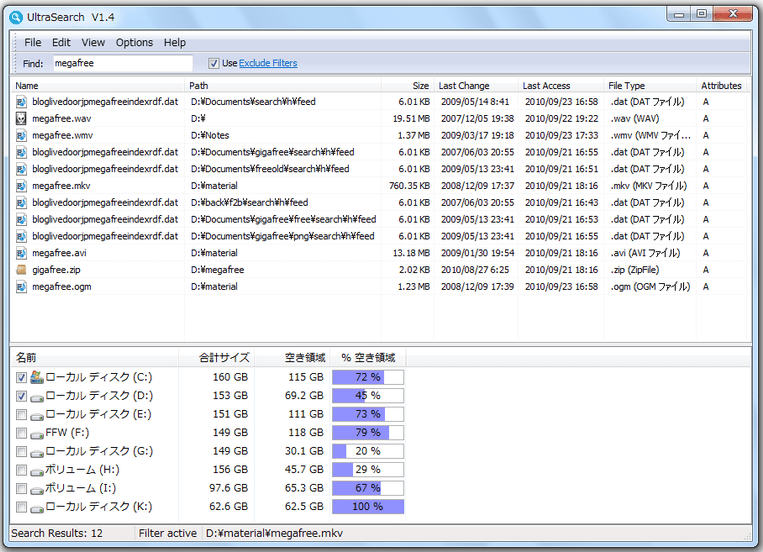Sort results by Size column header

408,86
